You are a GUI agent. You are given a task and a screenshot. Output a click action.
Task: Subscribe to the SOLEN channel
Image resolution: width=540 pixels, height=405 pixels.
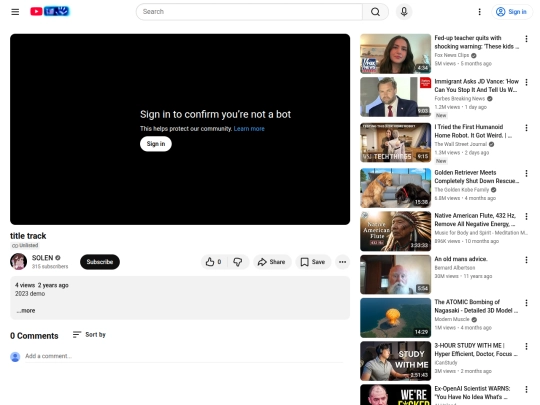[x=100, y=262]
